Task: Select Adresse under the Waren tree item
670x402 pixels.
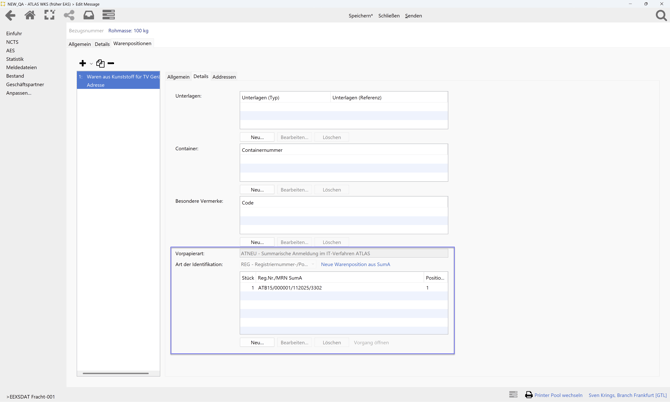Action: pyautogui.click(x=95, y=85)
